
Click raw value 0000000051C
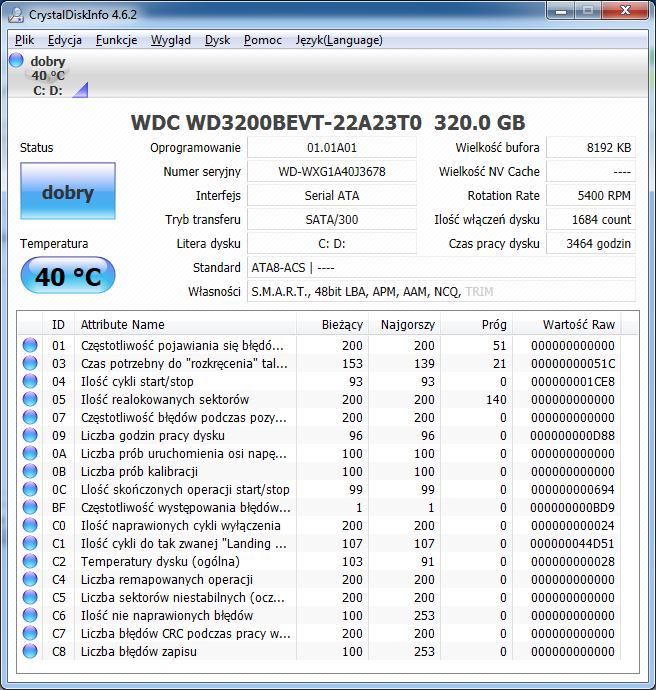click(x=573, y=363)
